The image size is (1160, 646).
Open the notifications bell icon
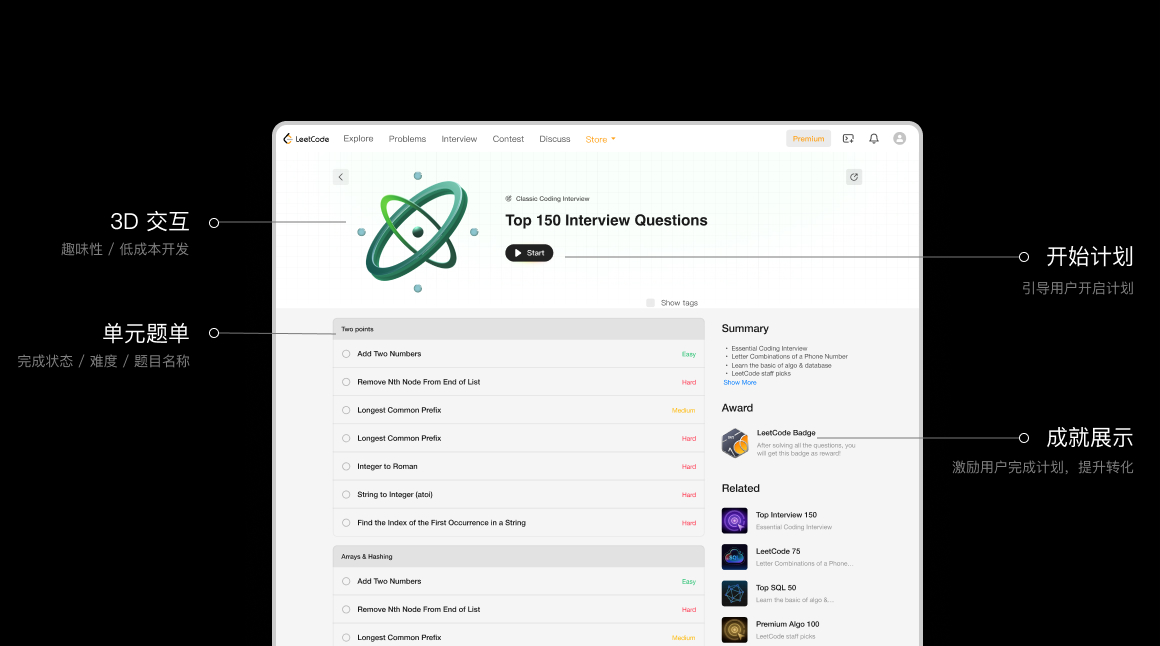pyautogui.click(x=874, y=139)
